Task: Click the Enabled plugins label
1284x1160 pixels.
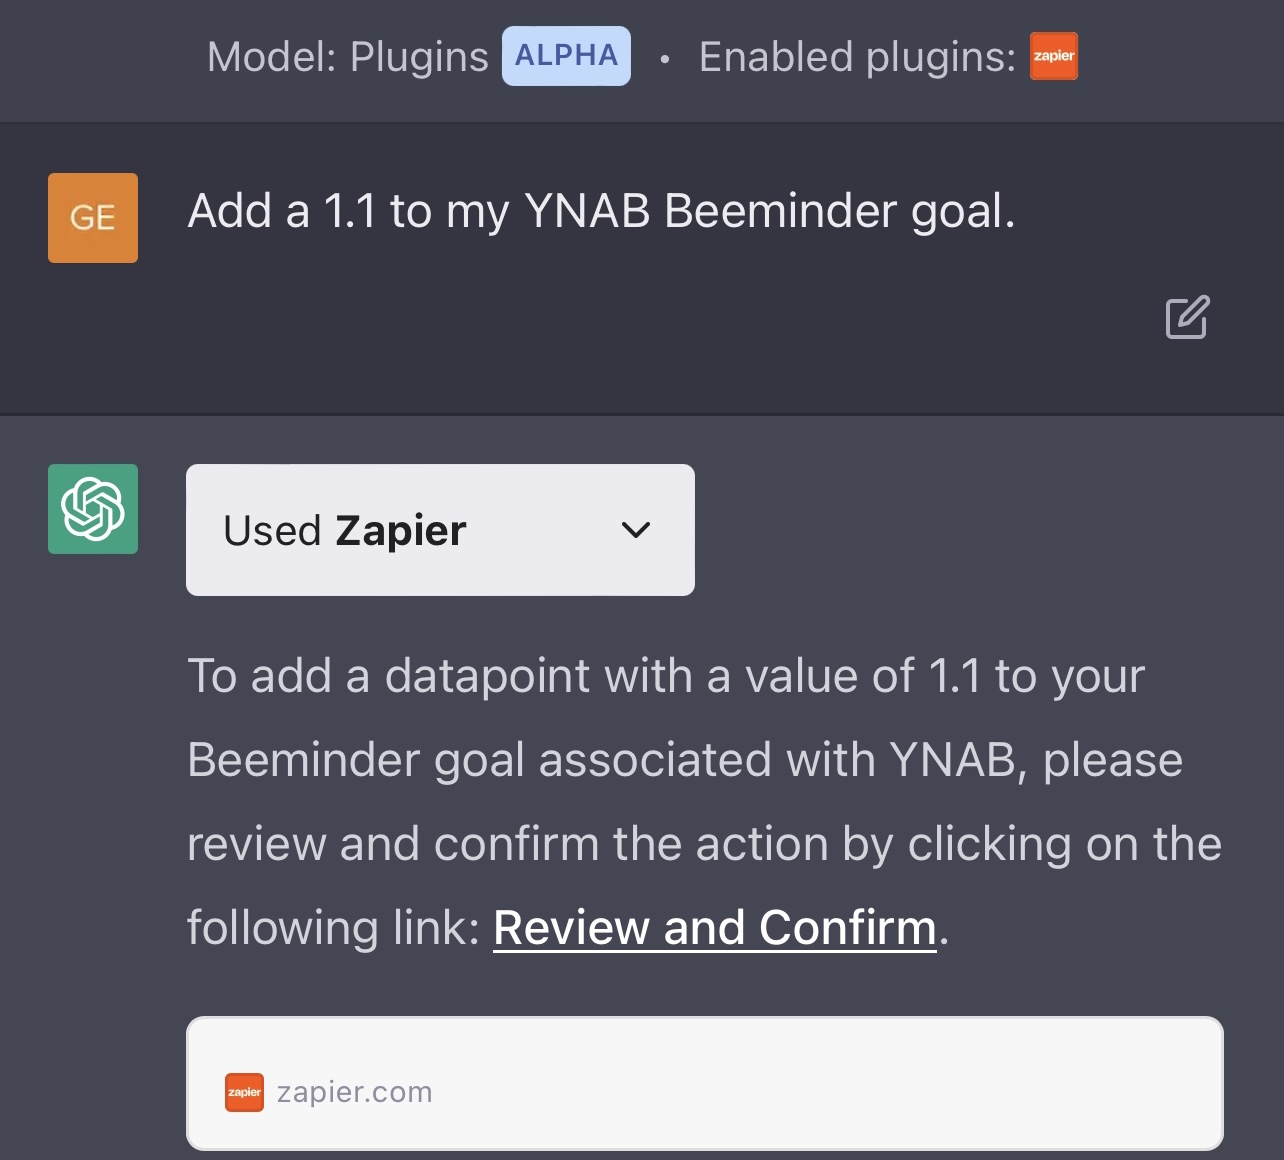Action: pyautogui.click(x=858, y=57)
